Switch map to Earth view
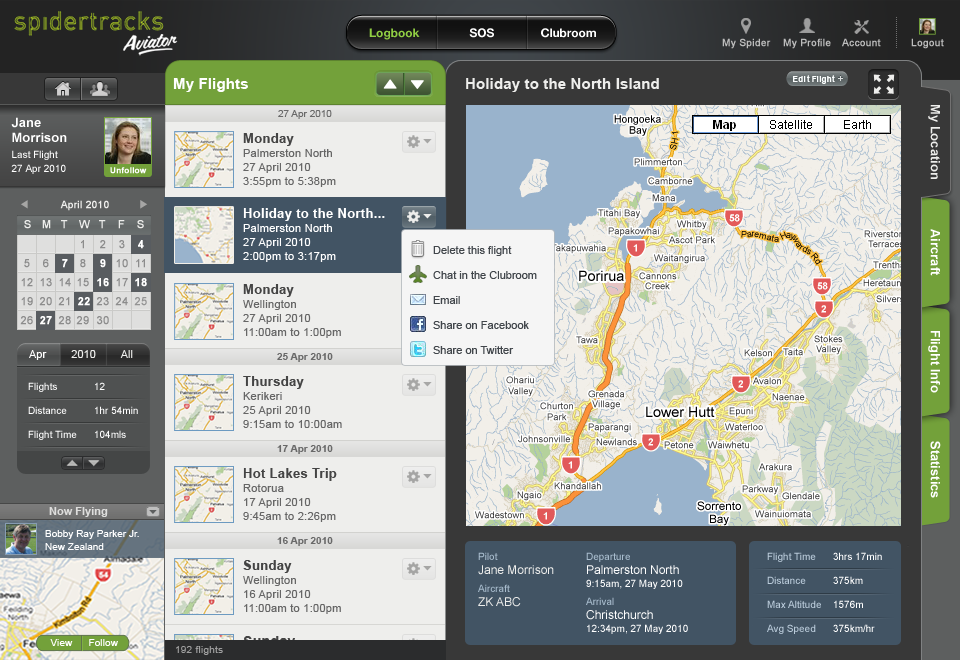The height and width of the screenshot is (660, 960). tap(857, 125)
